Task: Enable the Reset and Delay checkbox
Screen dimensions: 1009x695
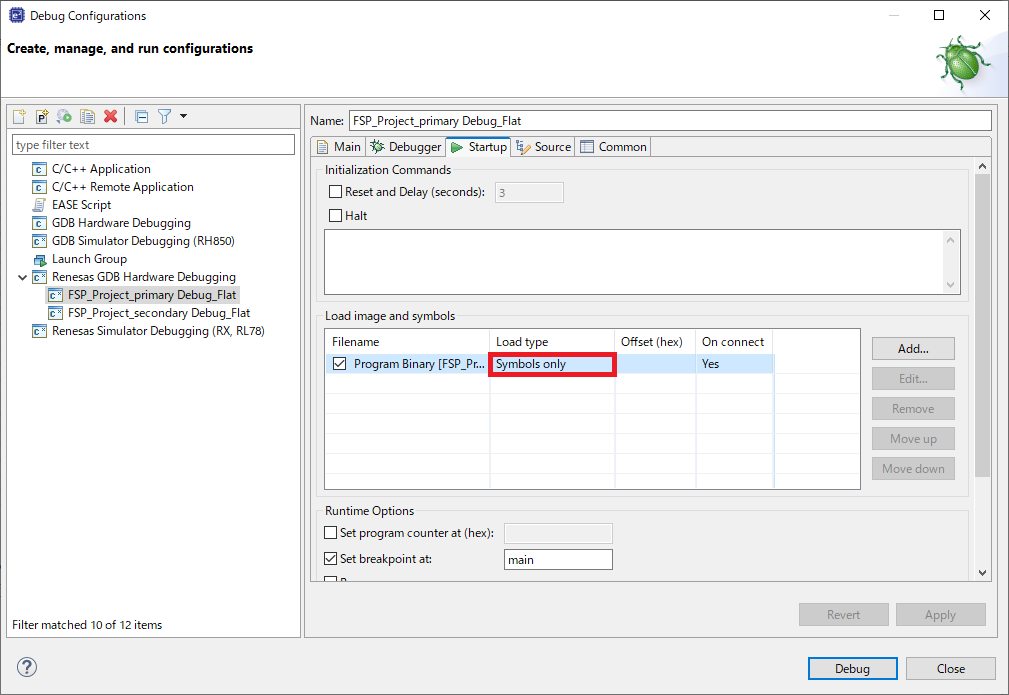Action: 335,192
